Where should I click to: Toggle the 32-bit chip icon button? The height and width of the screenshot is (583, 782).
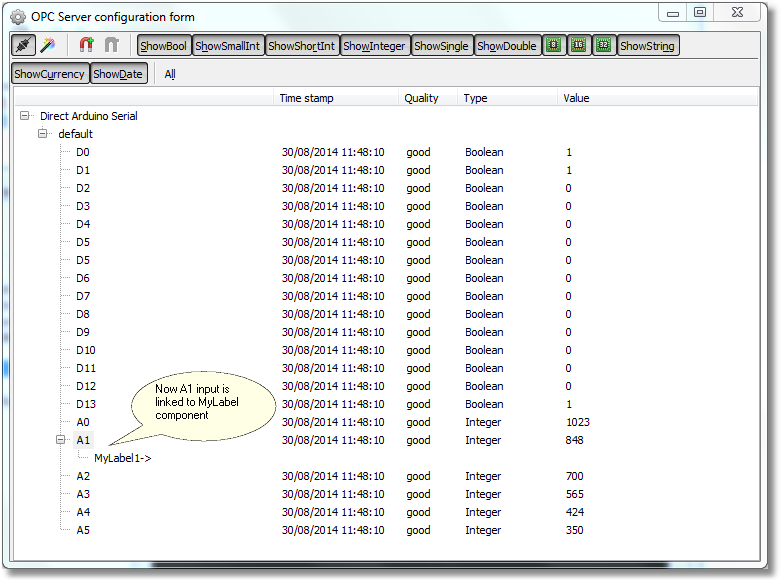(x=603, y=46)
